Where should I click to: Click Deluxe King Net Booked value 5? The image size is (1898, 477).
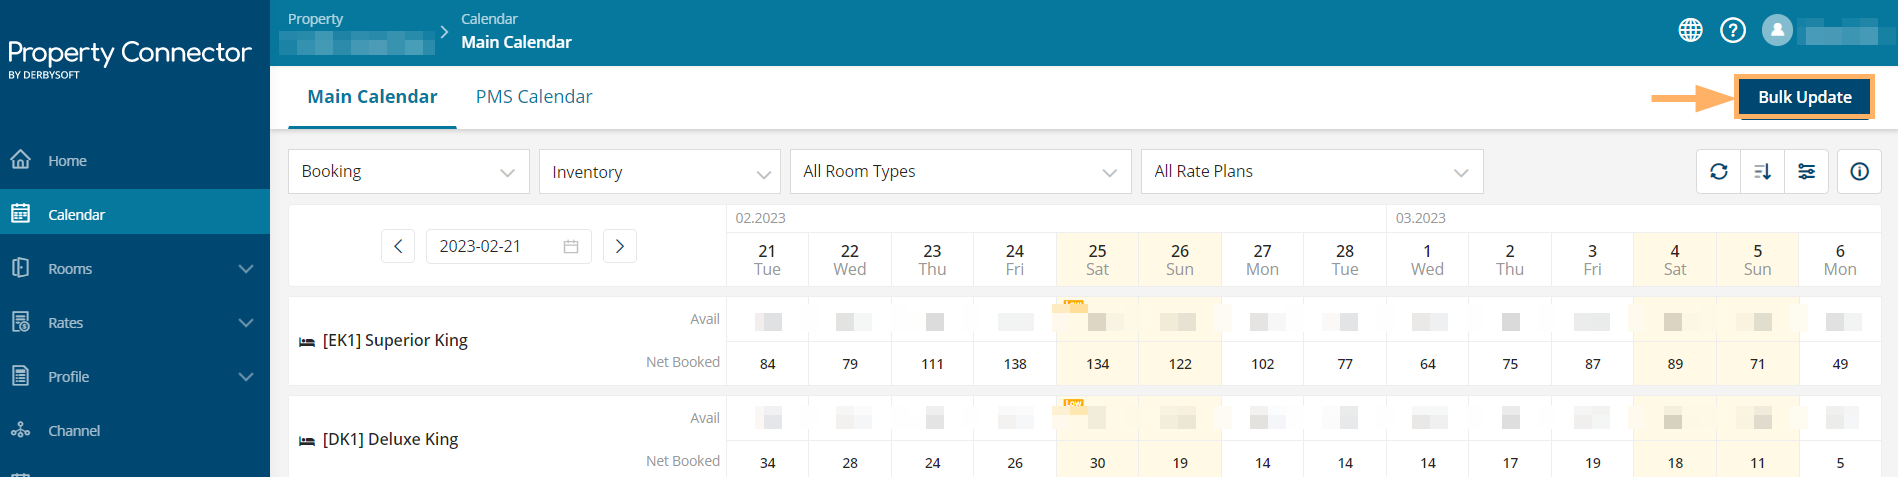pyautogui.click(x=1840, y=463)
